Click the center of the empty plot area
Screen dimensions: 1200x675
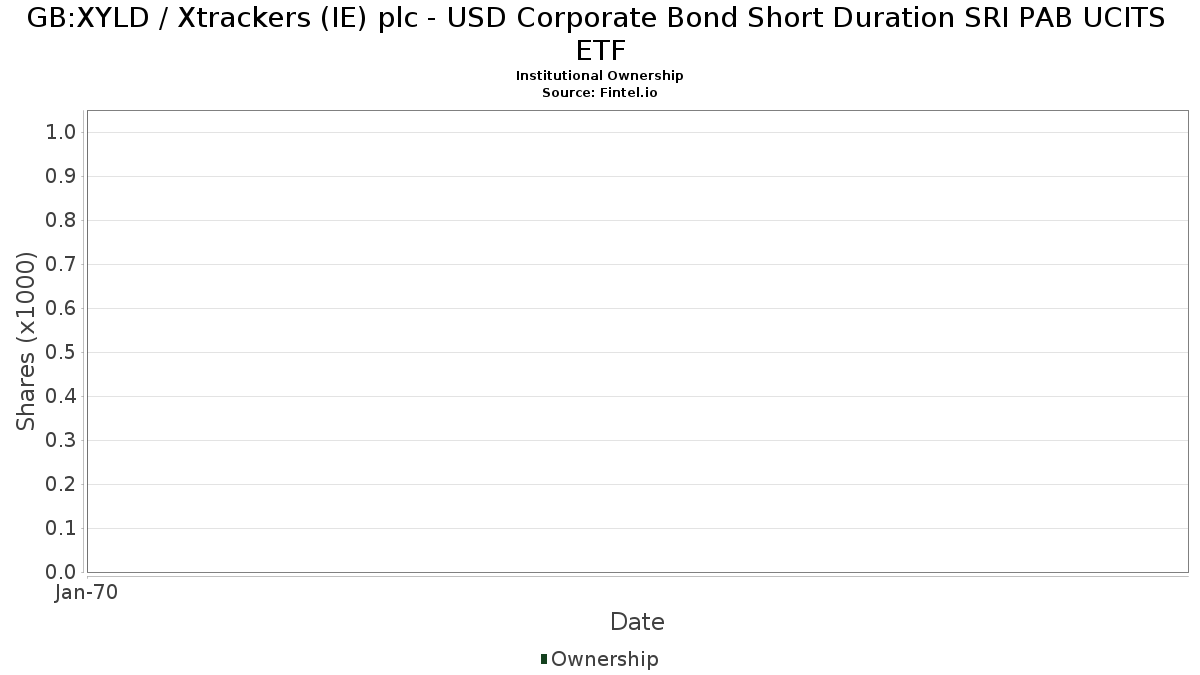tap(637, 341)
